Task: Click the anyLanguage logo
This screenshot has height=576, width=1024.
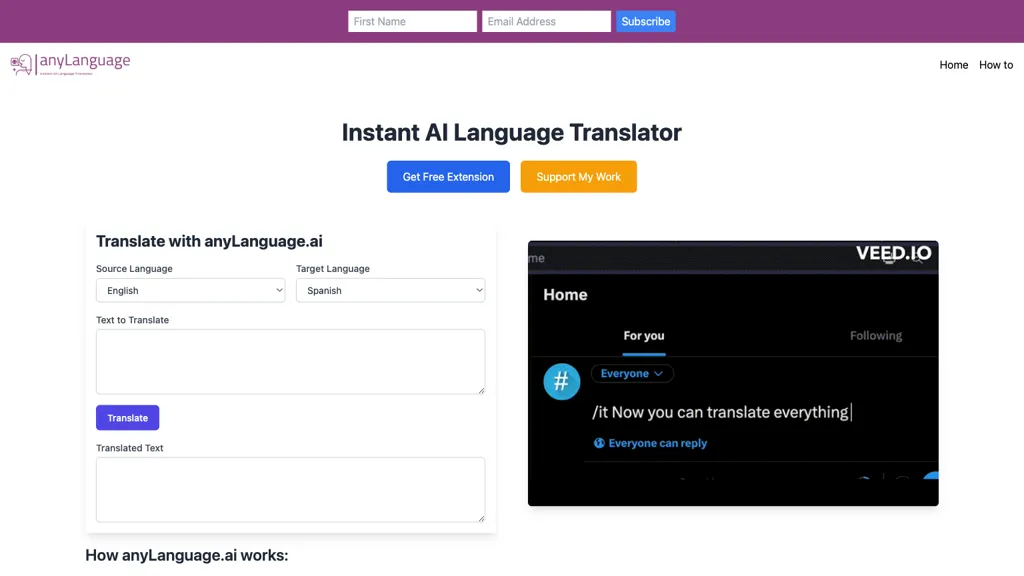Action: click(x=71, y=64)
